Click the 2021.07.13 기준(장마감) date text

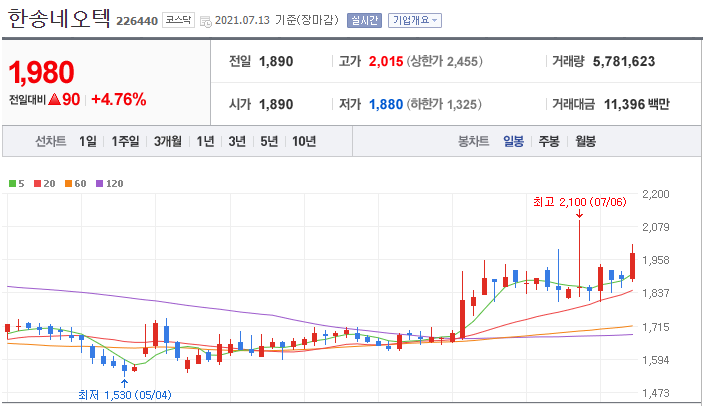pos(277,21)
